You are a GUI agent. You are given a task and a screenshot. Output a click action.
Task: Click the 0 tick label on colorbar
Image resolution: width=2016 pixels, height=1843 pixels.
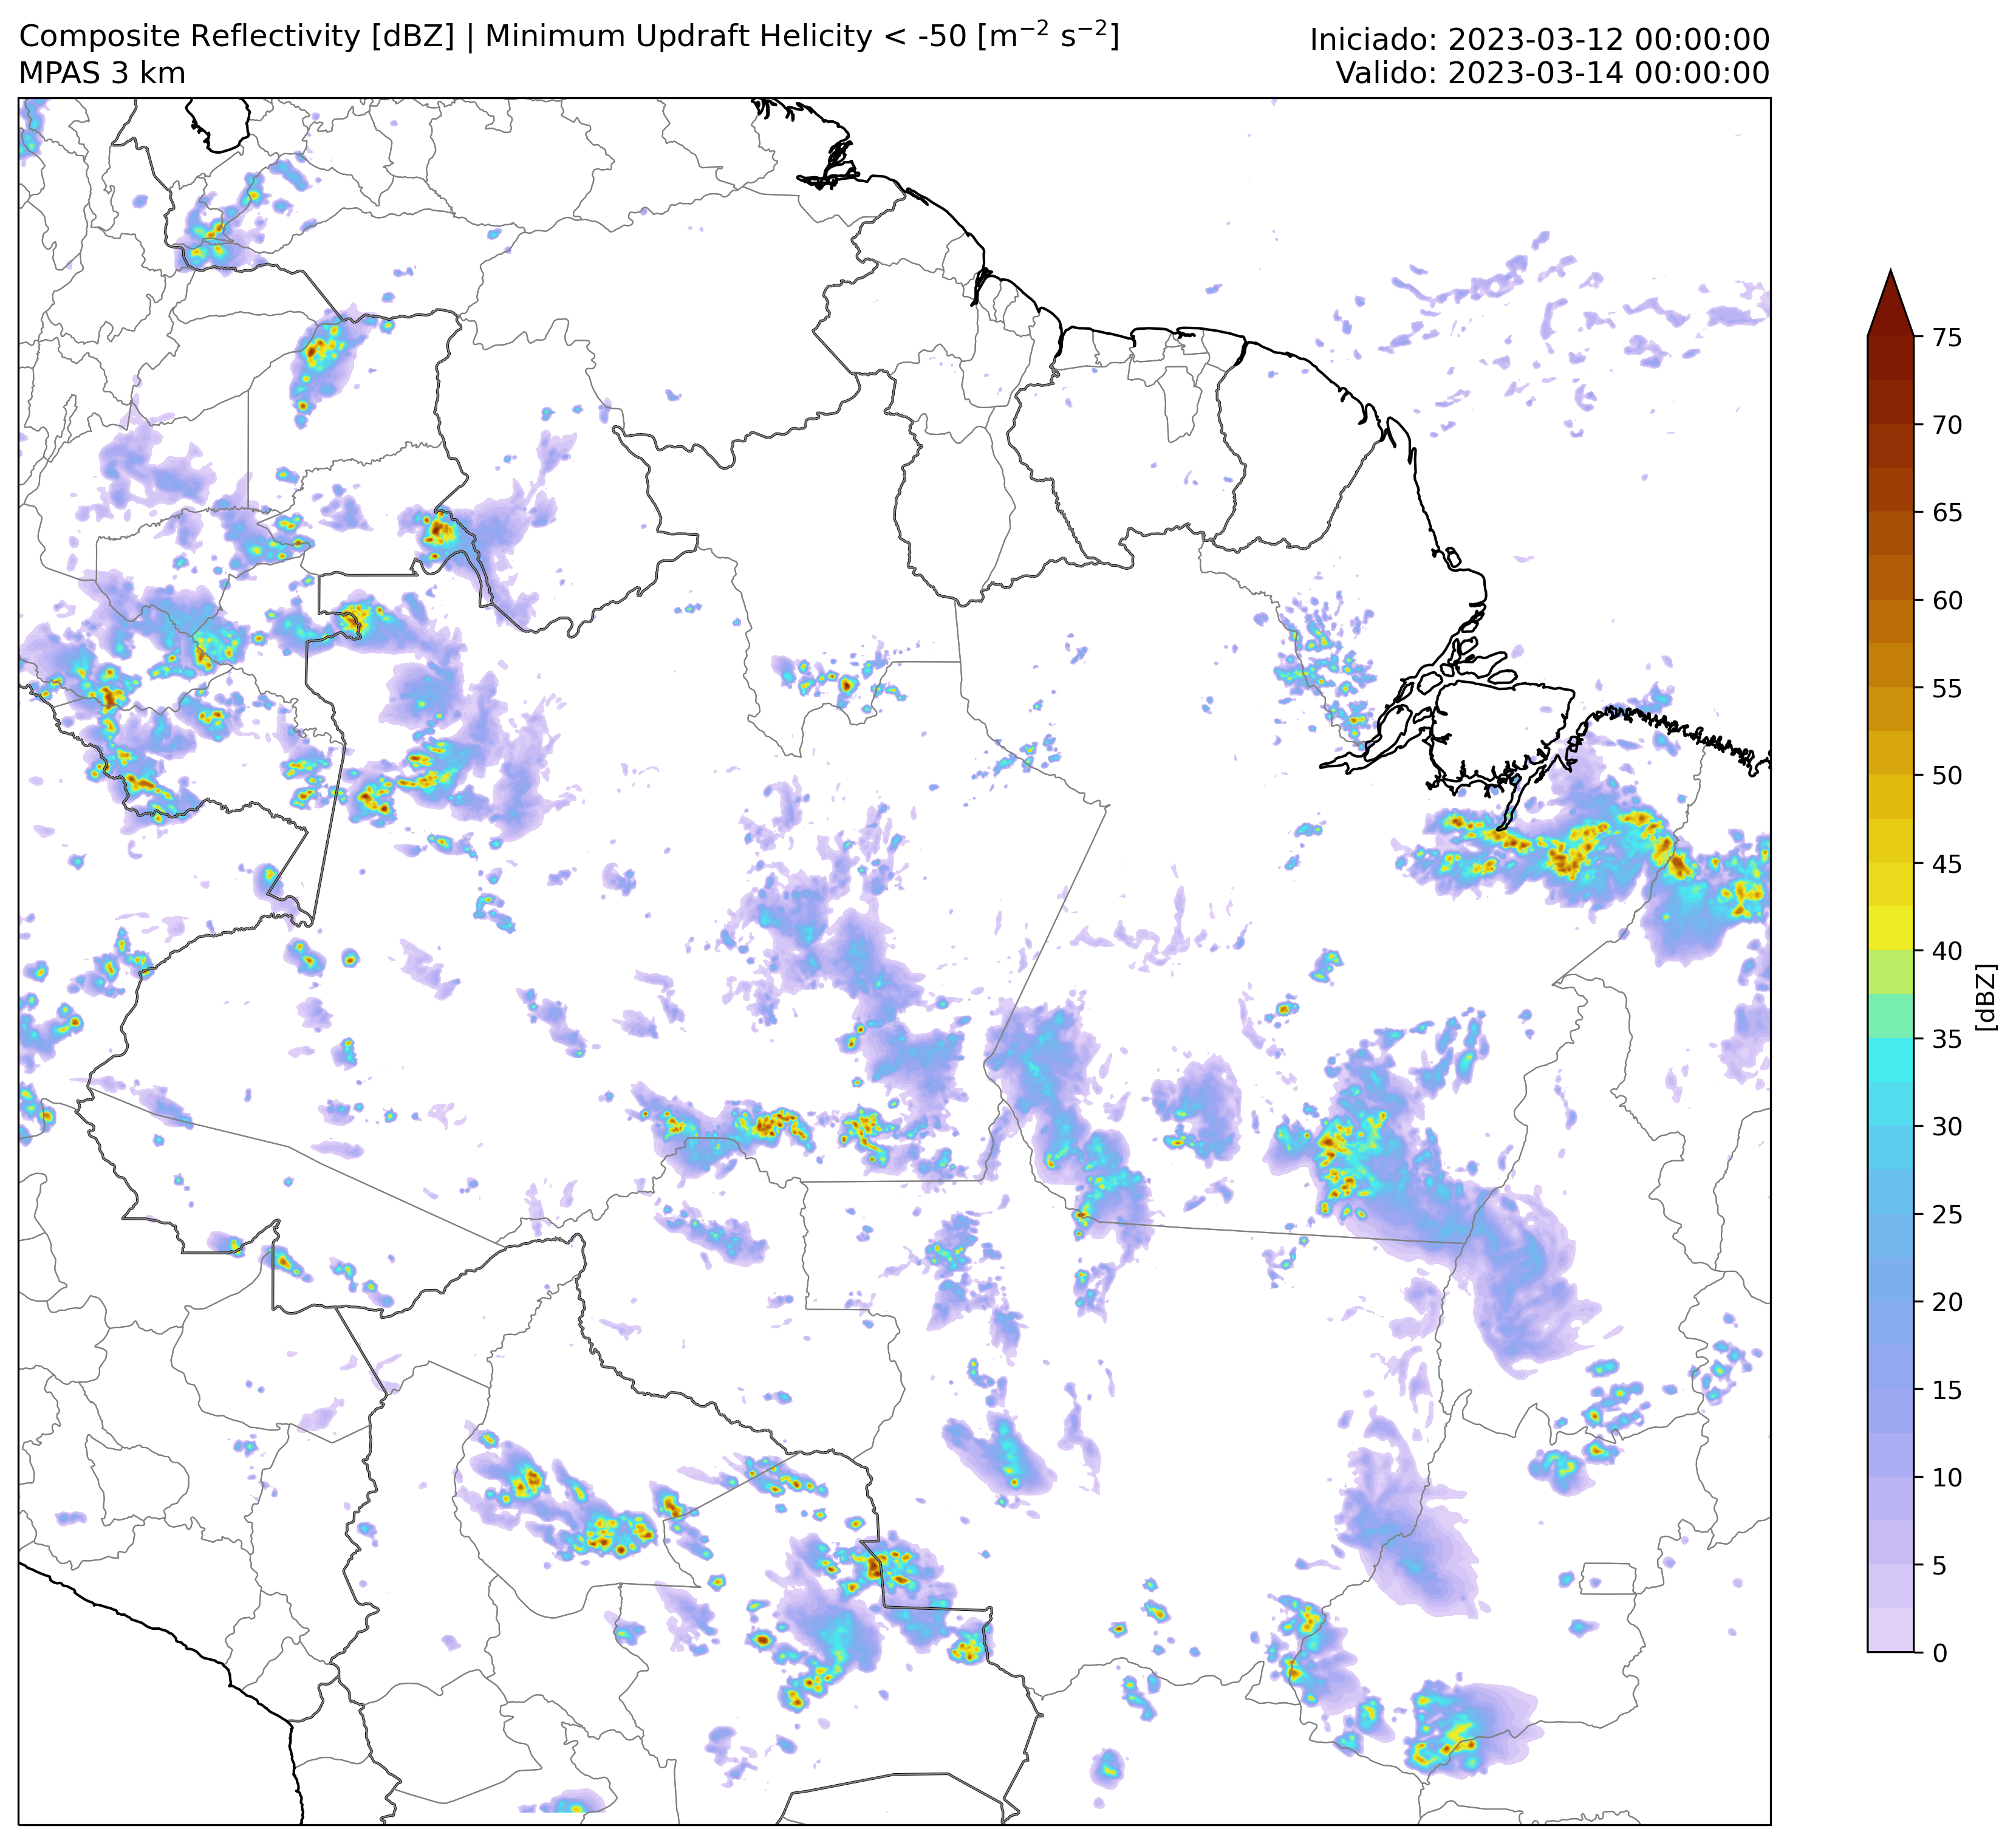[1940, 1653]
